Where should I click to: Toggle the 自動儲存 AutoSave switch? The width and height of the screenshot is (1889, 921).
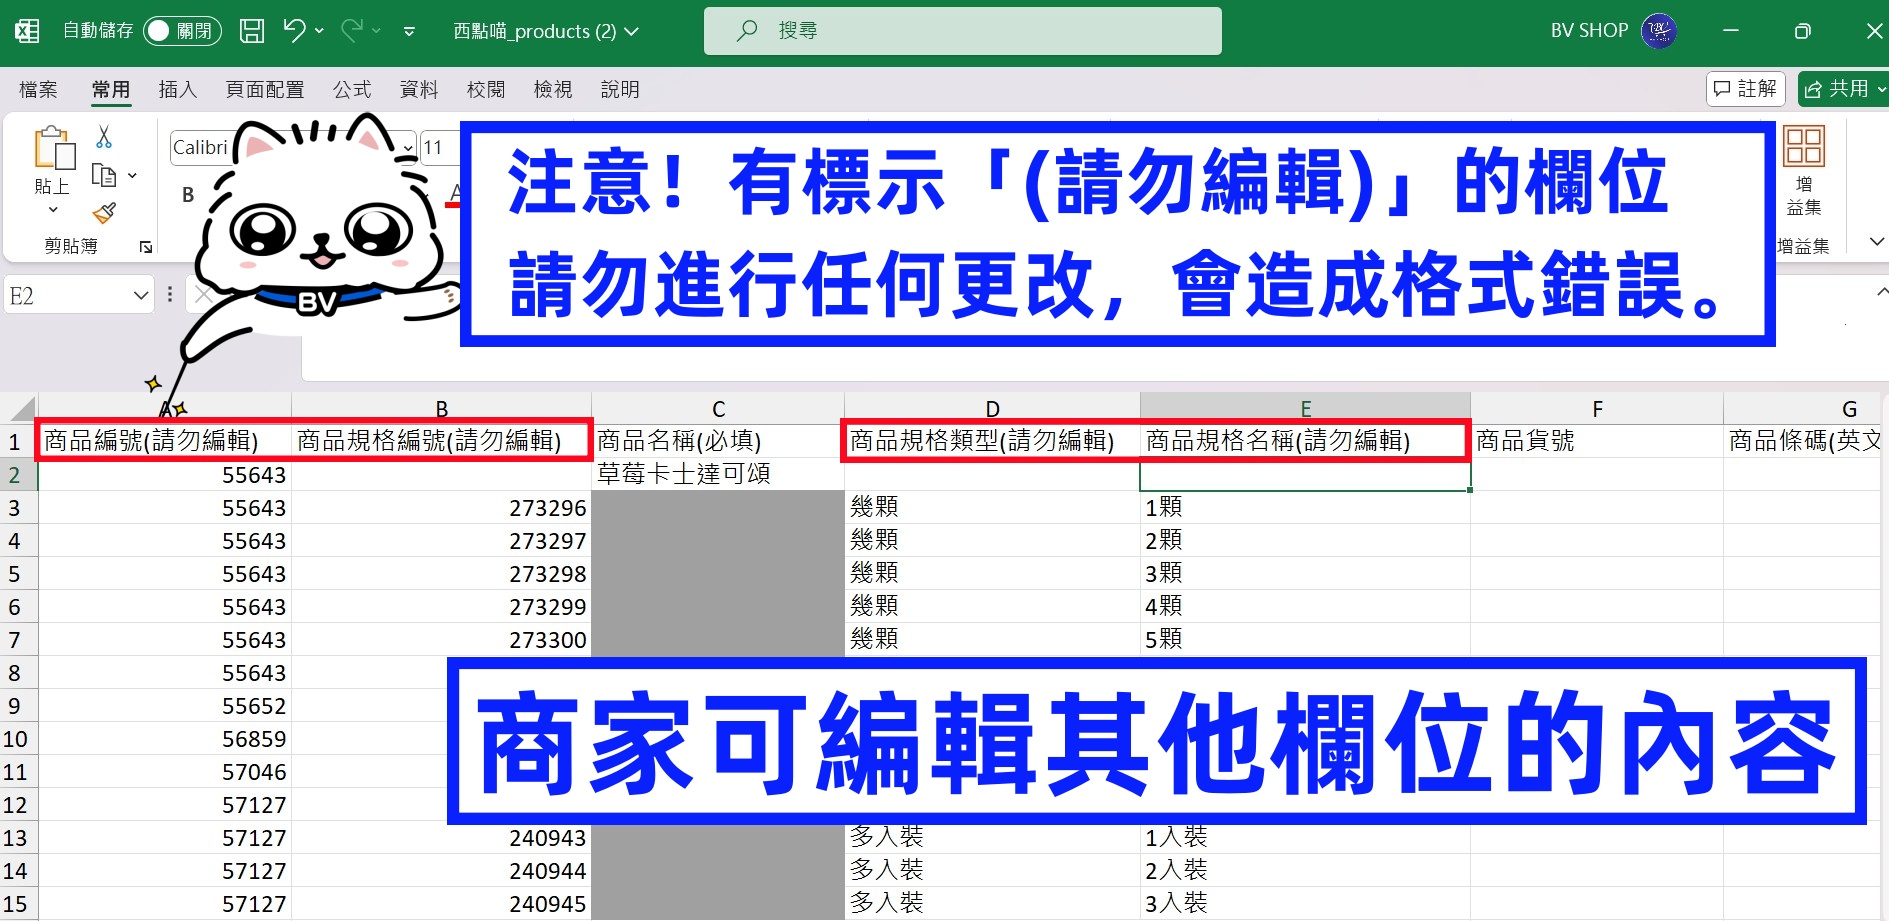tap(182, 31)
